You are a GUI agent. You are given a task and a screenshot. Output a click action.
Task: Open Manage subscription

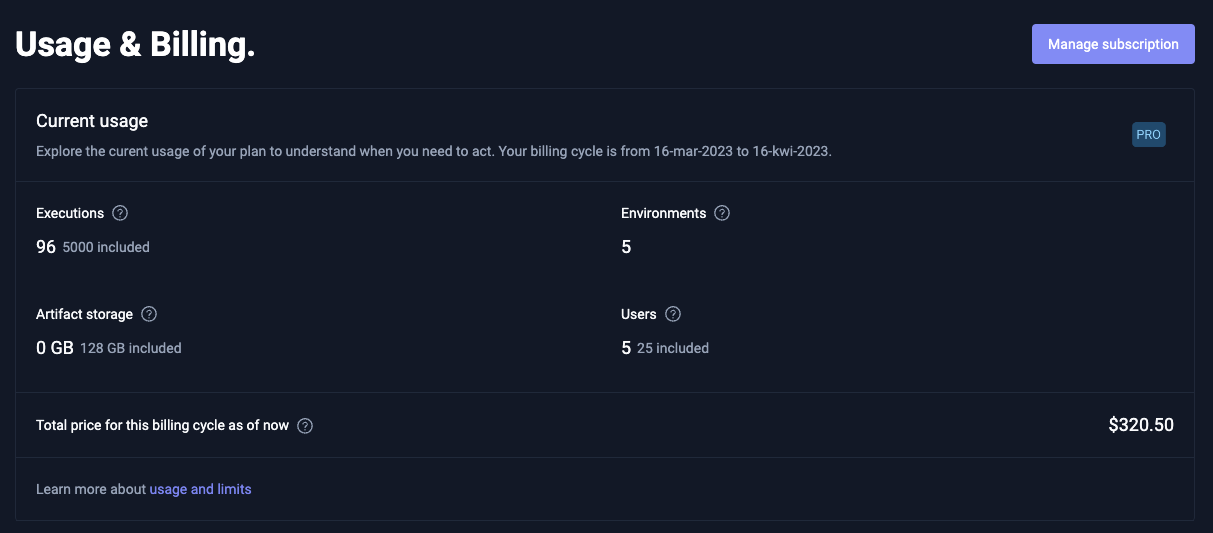pos(1113,44)
